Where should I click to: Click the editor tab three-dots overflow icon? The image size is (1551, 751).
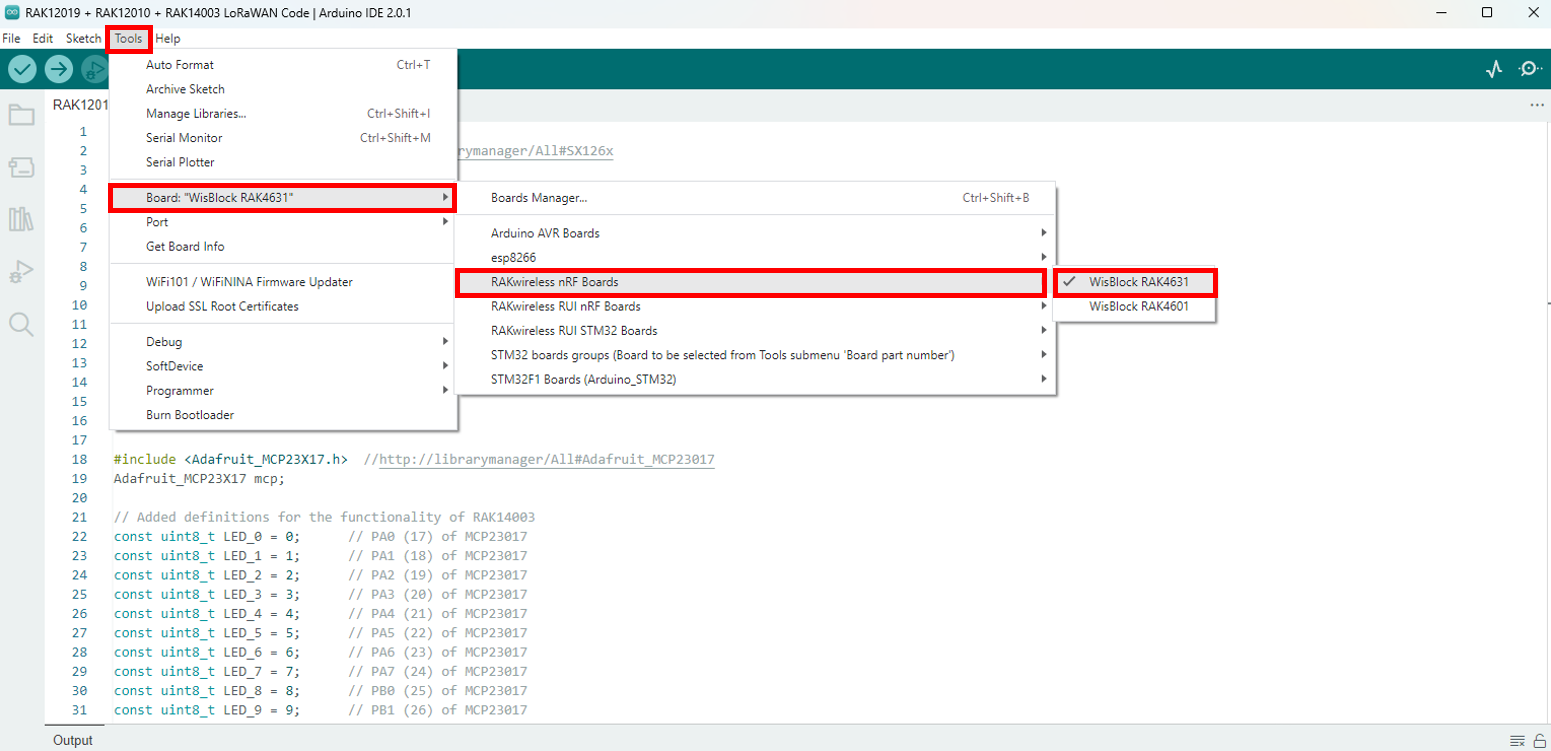pos(1537,105)
